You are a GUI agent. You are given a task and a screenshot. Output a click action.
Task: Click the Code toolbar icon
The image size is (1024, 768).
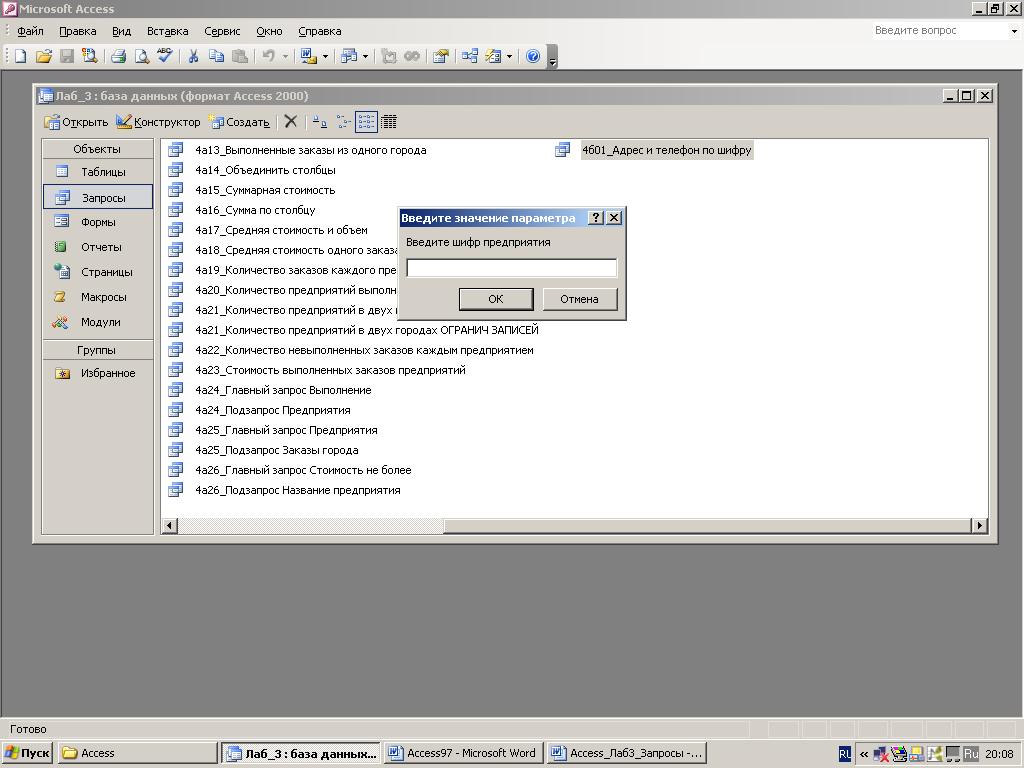click(x=389, y=56)
